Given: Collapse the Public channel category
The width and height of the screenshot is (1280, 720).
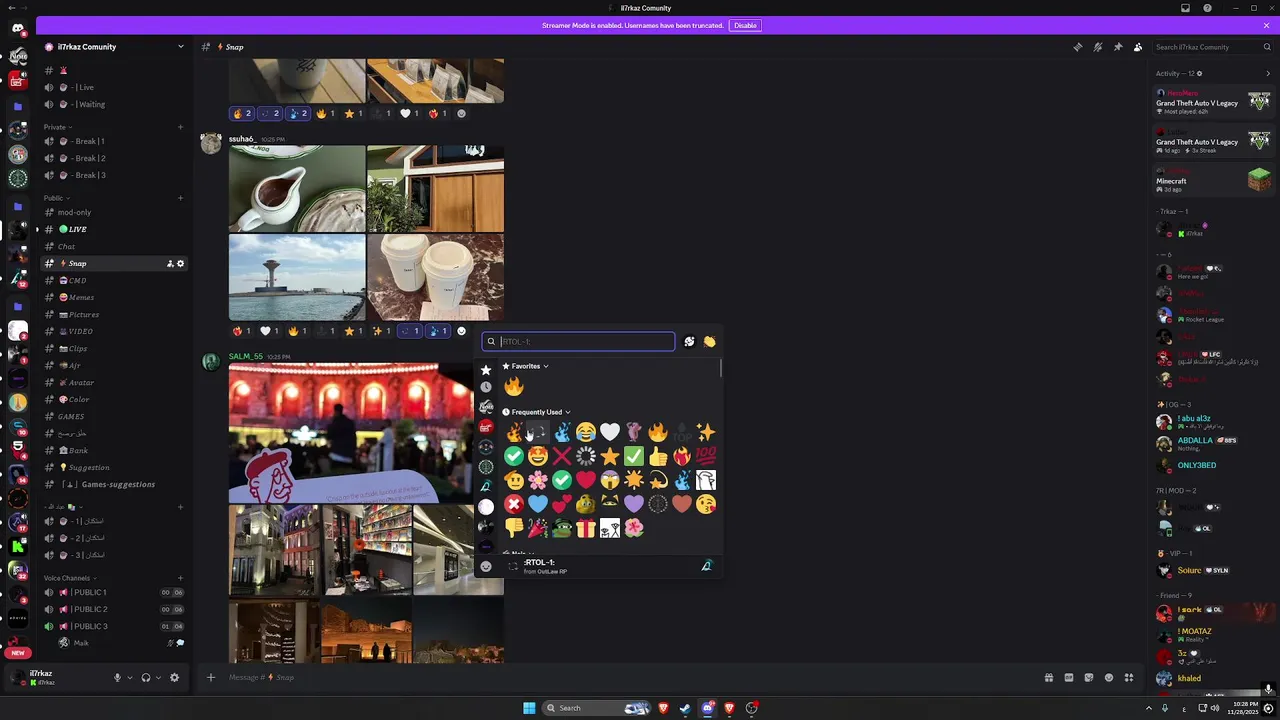Looking at the screenshot, I should pyautogui.click(x=56, y=198).
